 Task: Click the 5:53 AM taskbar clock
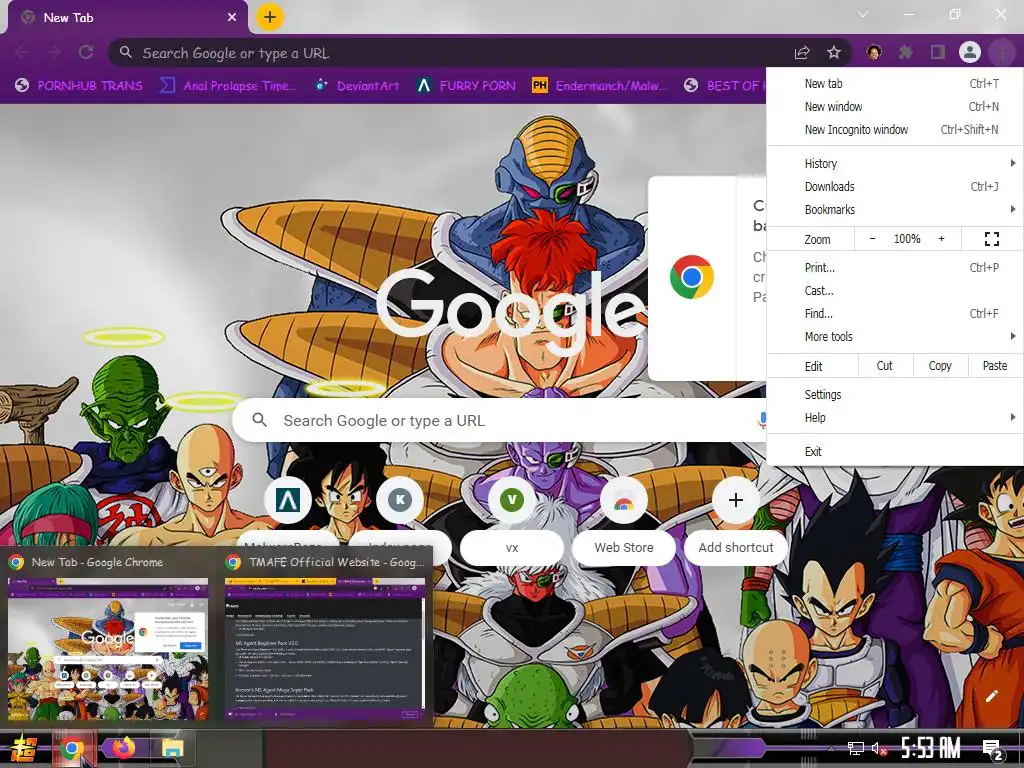click(931, 748)
